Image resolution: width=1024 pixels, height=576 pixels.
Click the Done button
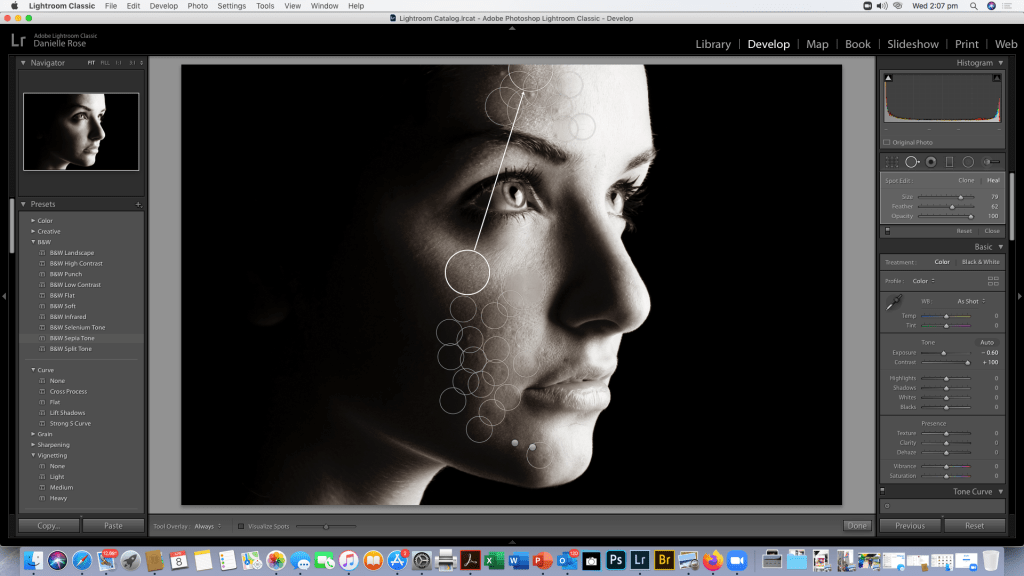pyautogui.click(x=856, y=526)
